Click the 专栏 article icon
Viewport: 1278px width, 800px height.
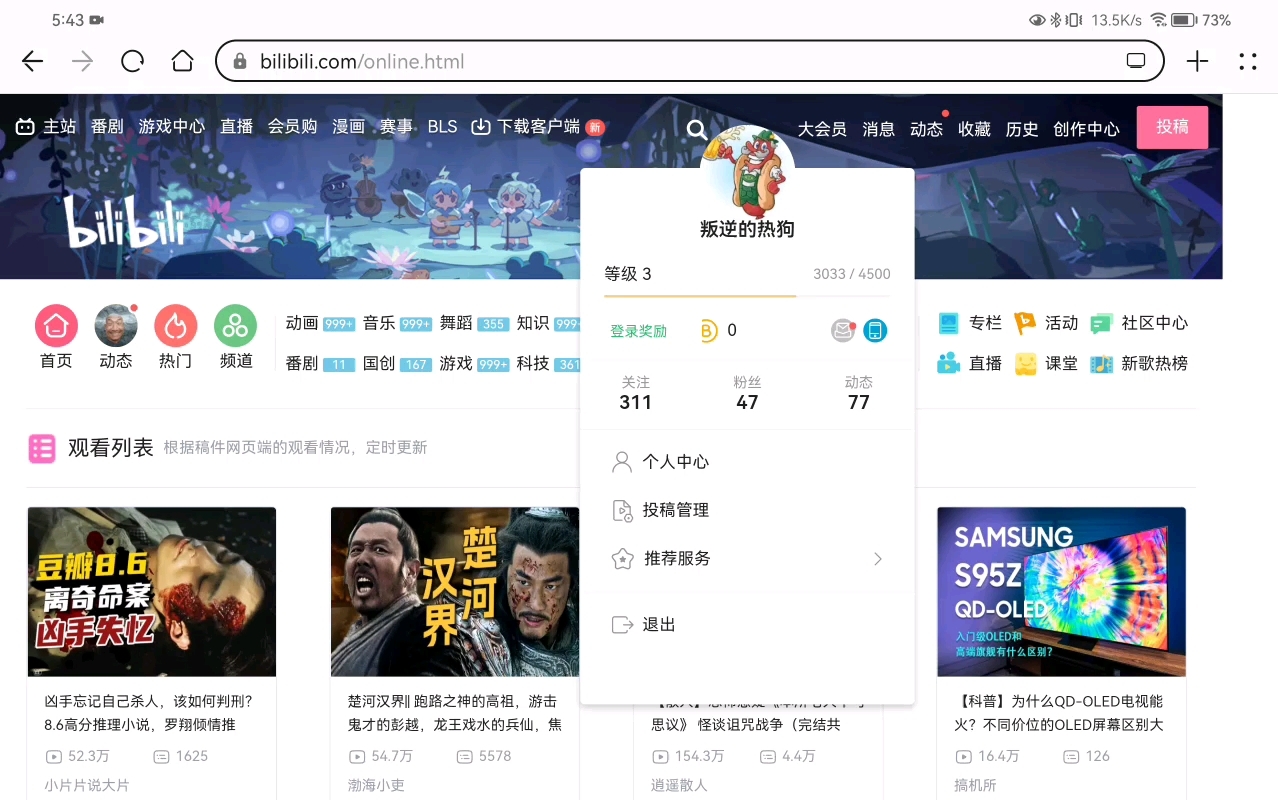tap(948, 322)
